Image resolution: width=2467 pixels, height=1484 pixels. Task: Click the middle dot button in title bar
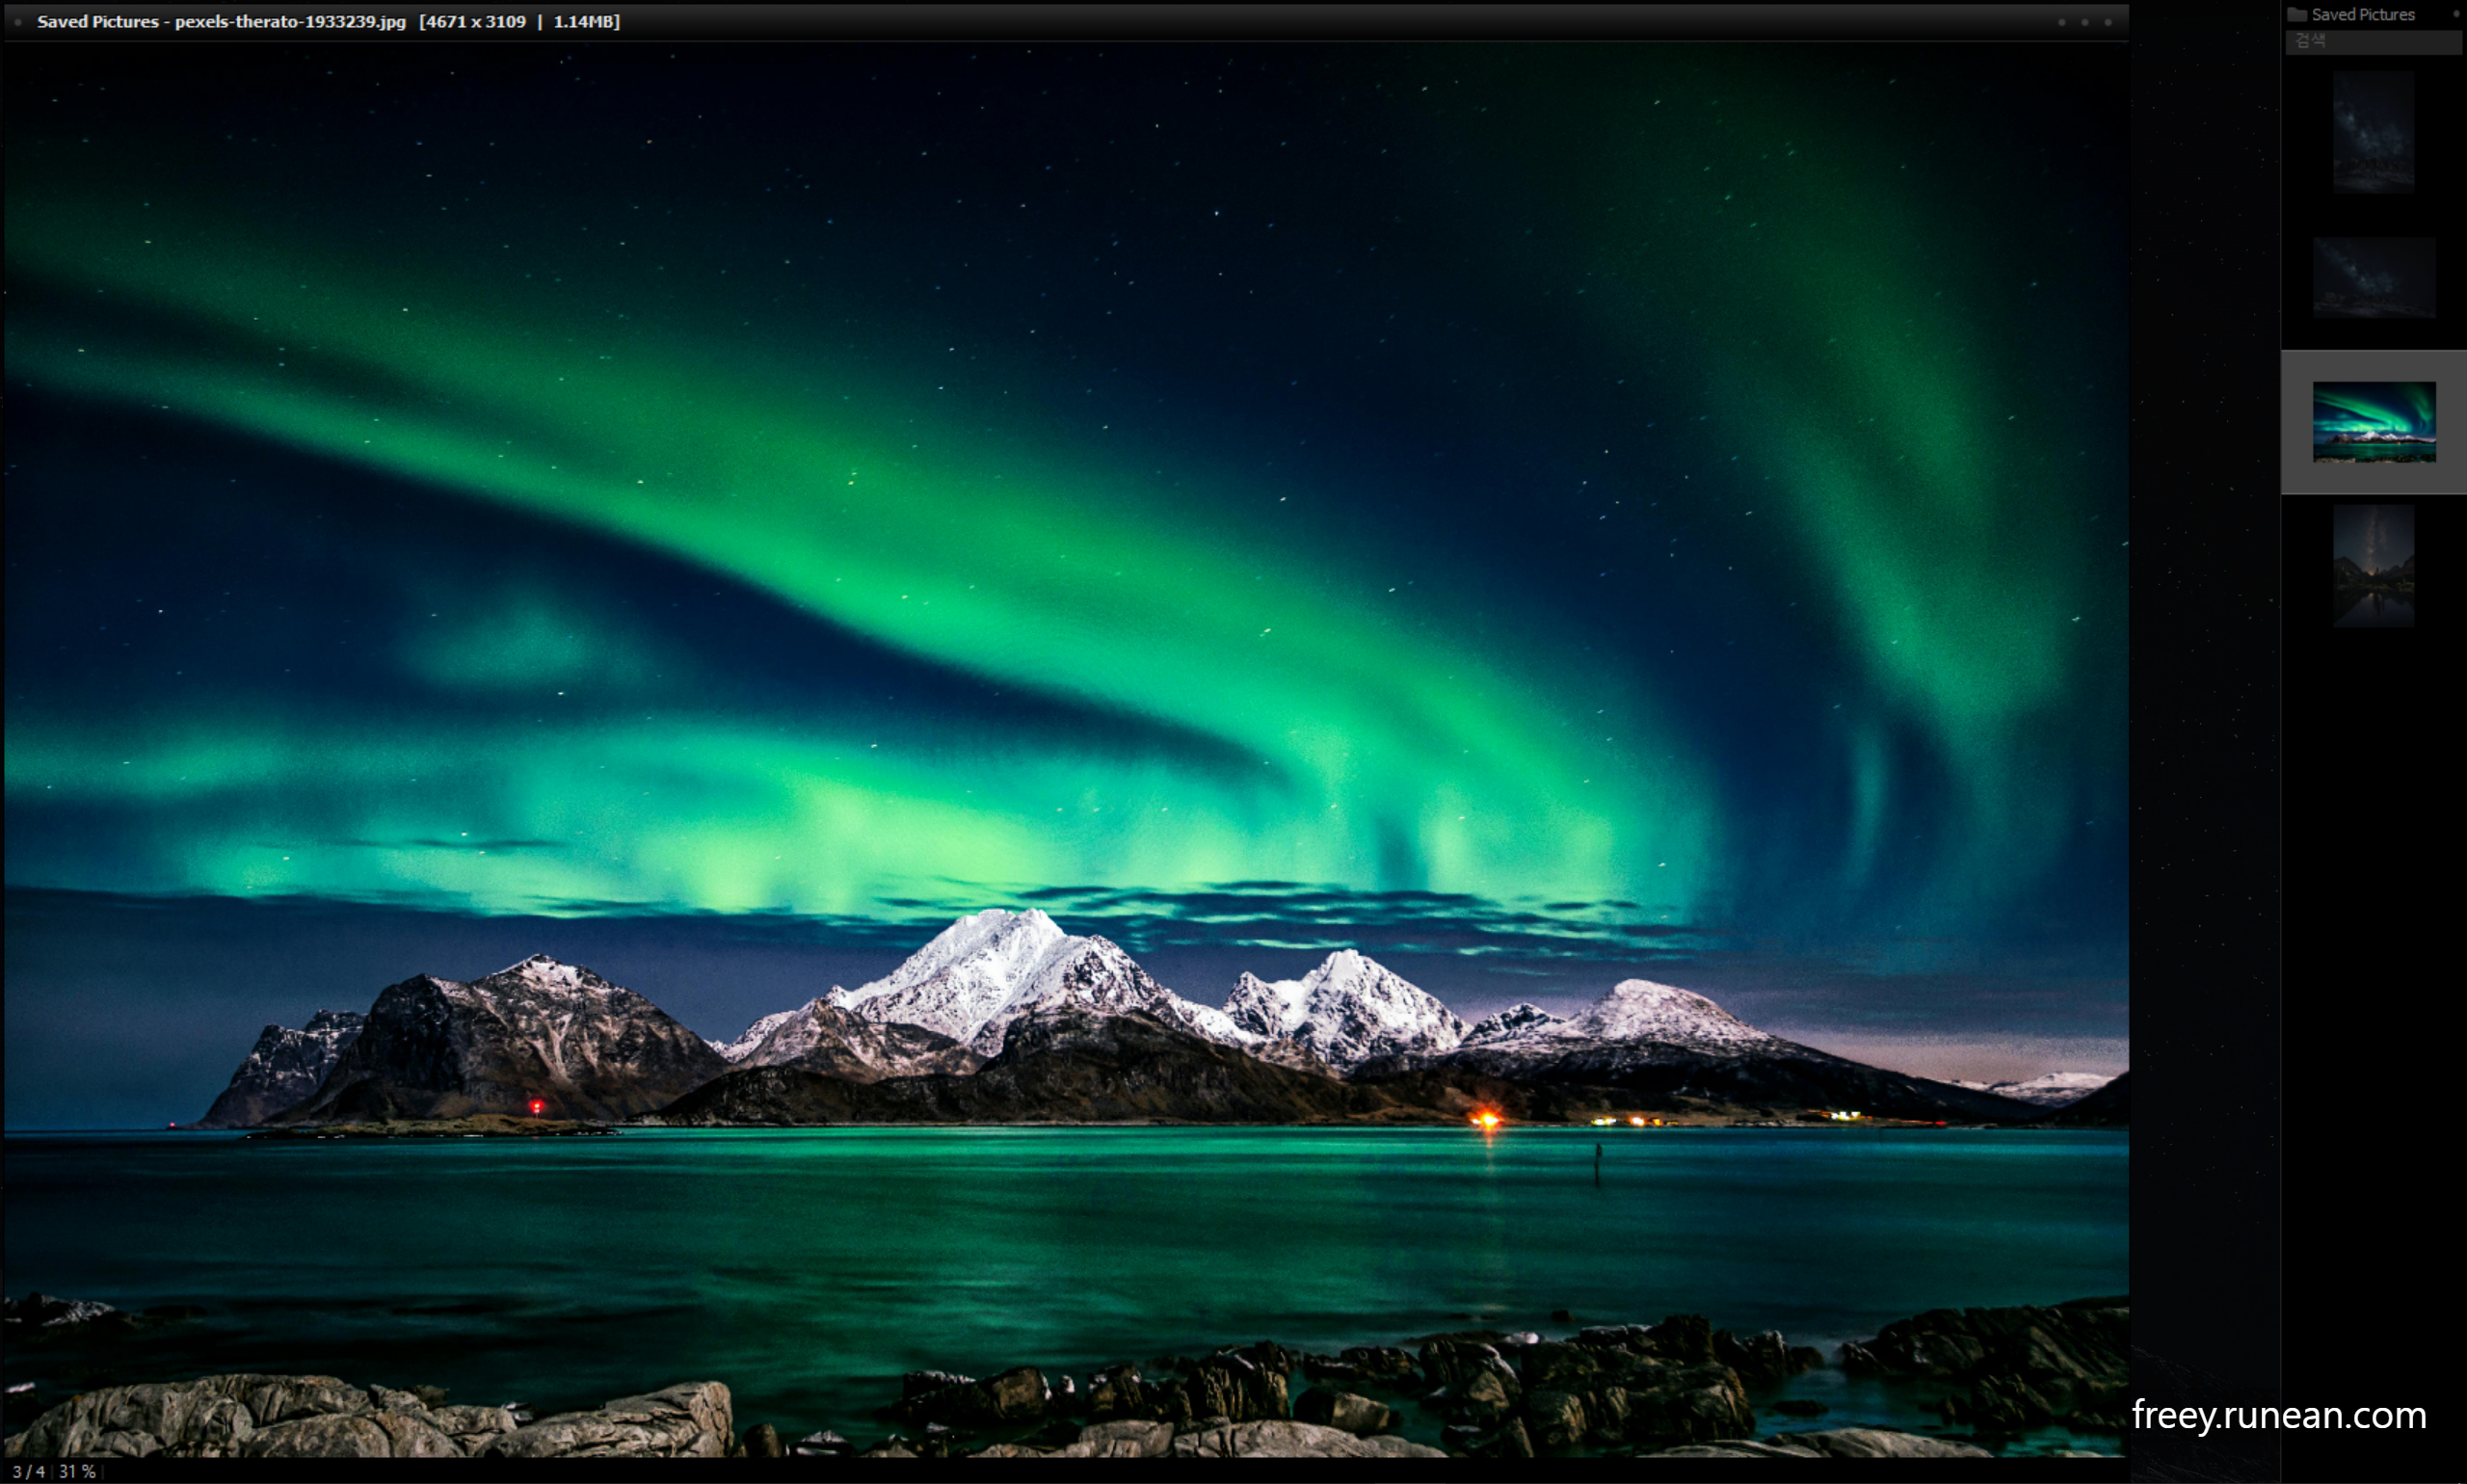click(2084, 22)
